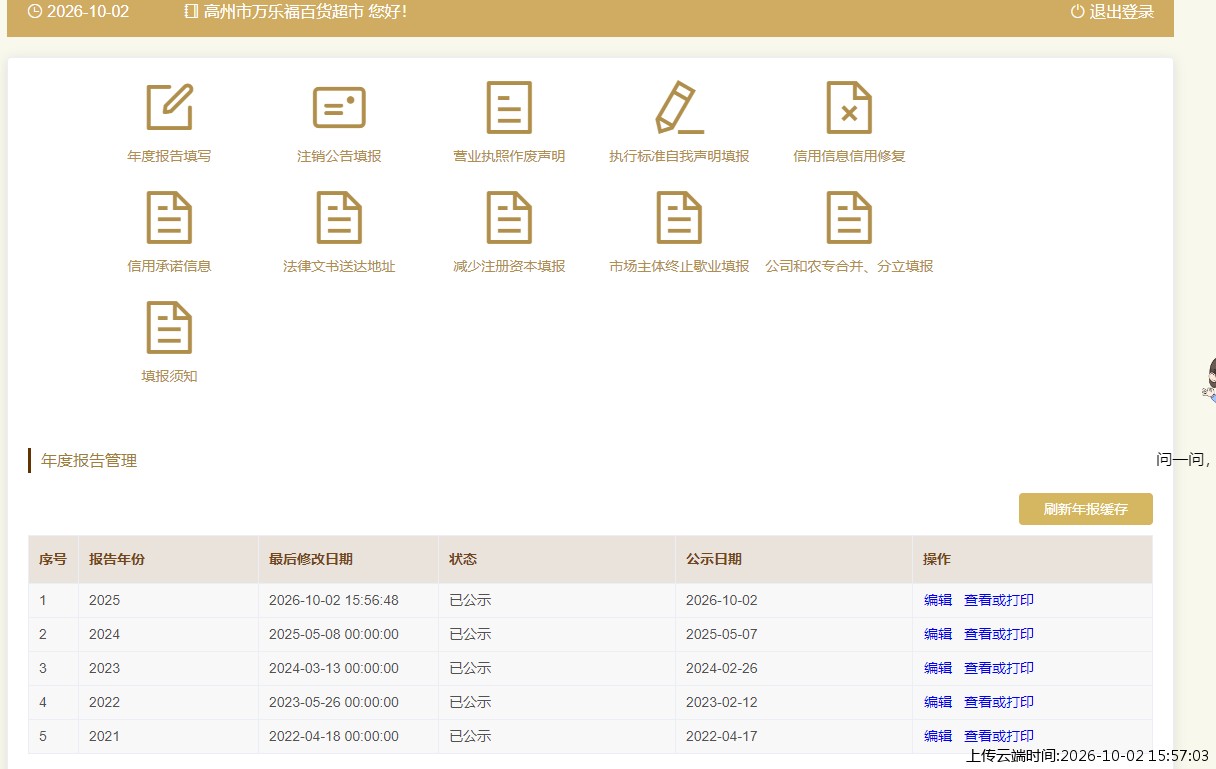Click 编辑 for the 2021 report
1216x769 pixels.
point(938,736)
